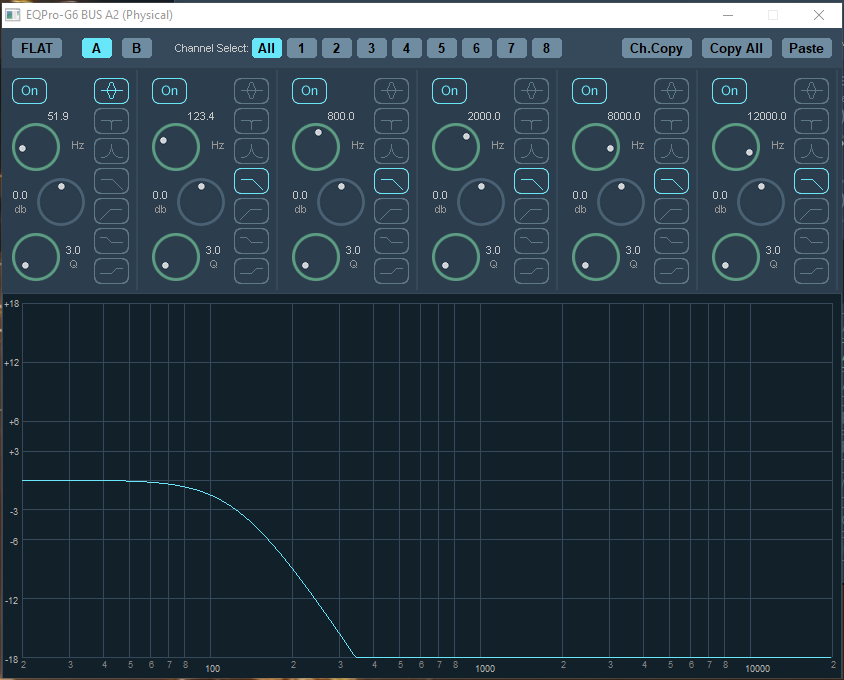
Task: Select the band-pass peak icon in the 8000.0 Hz band
Action: click(671, 151)
